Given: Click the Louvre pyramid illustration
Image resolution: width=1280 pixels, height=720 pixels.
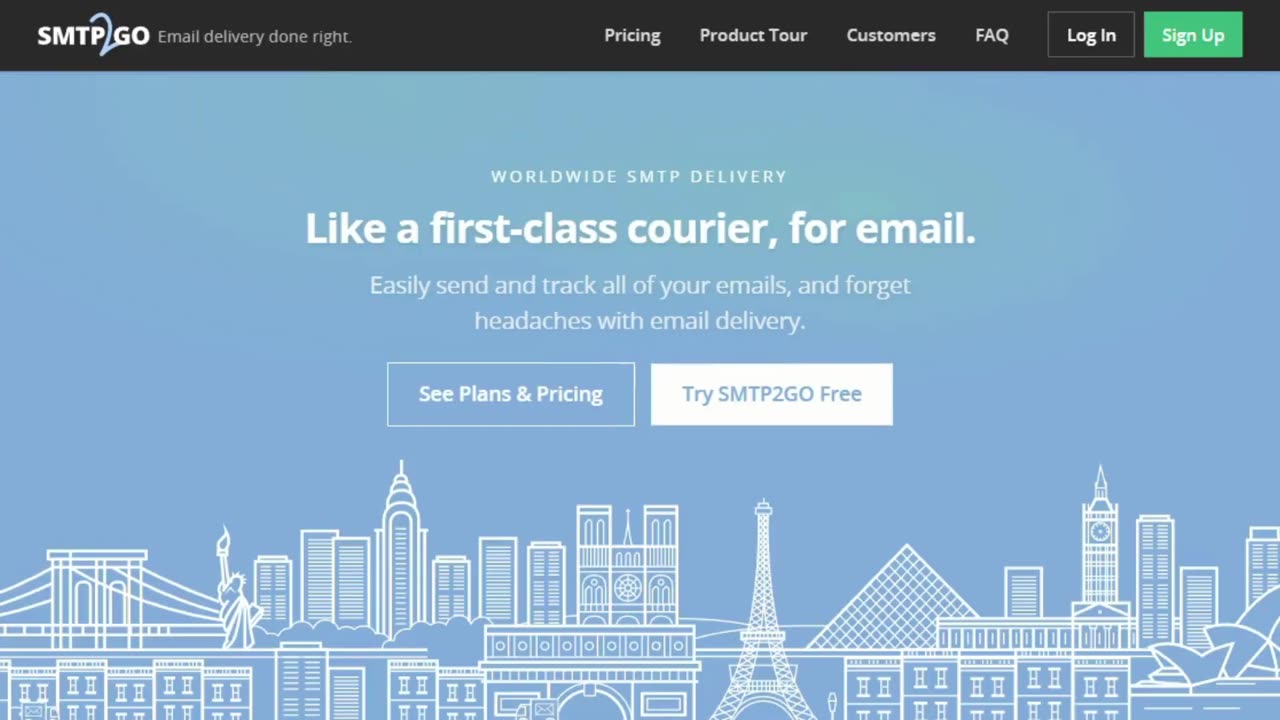Looking at the screenshot, I should coord(907,598).
